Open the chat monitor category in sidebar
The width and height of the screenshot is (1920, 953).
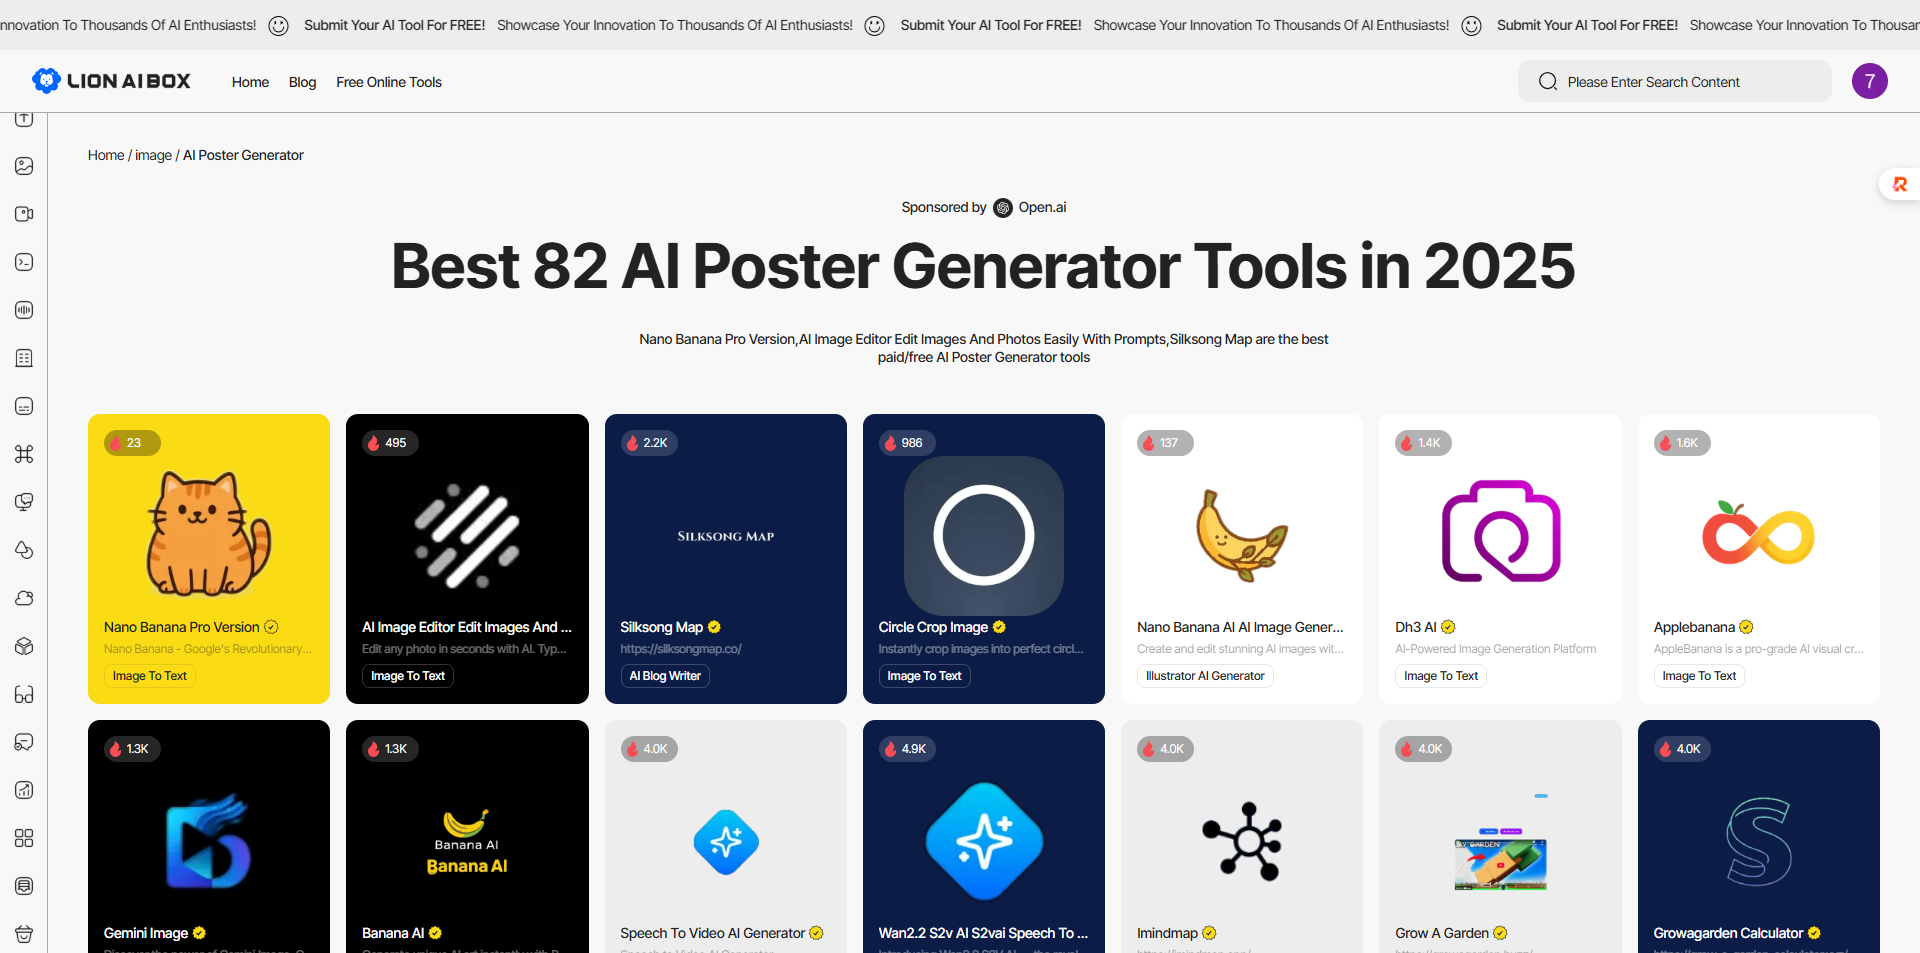coord(24,502)
